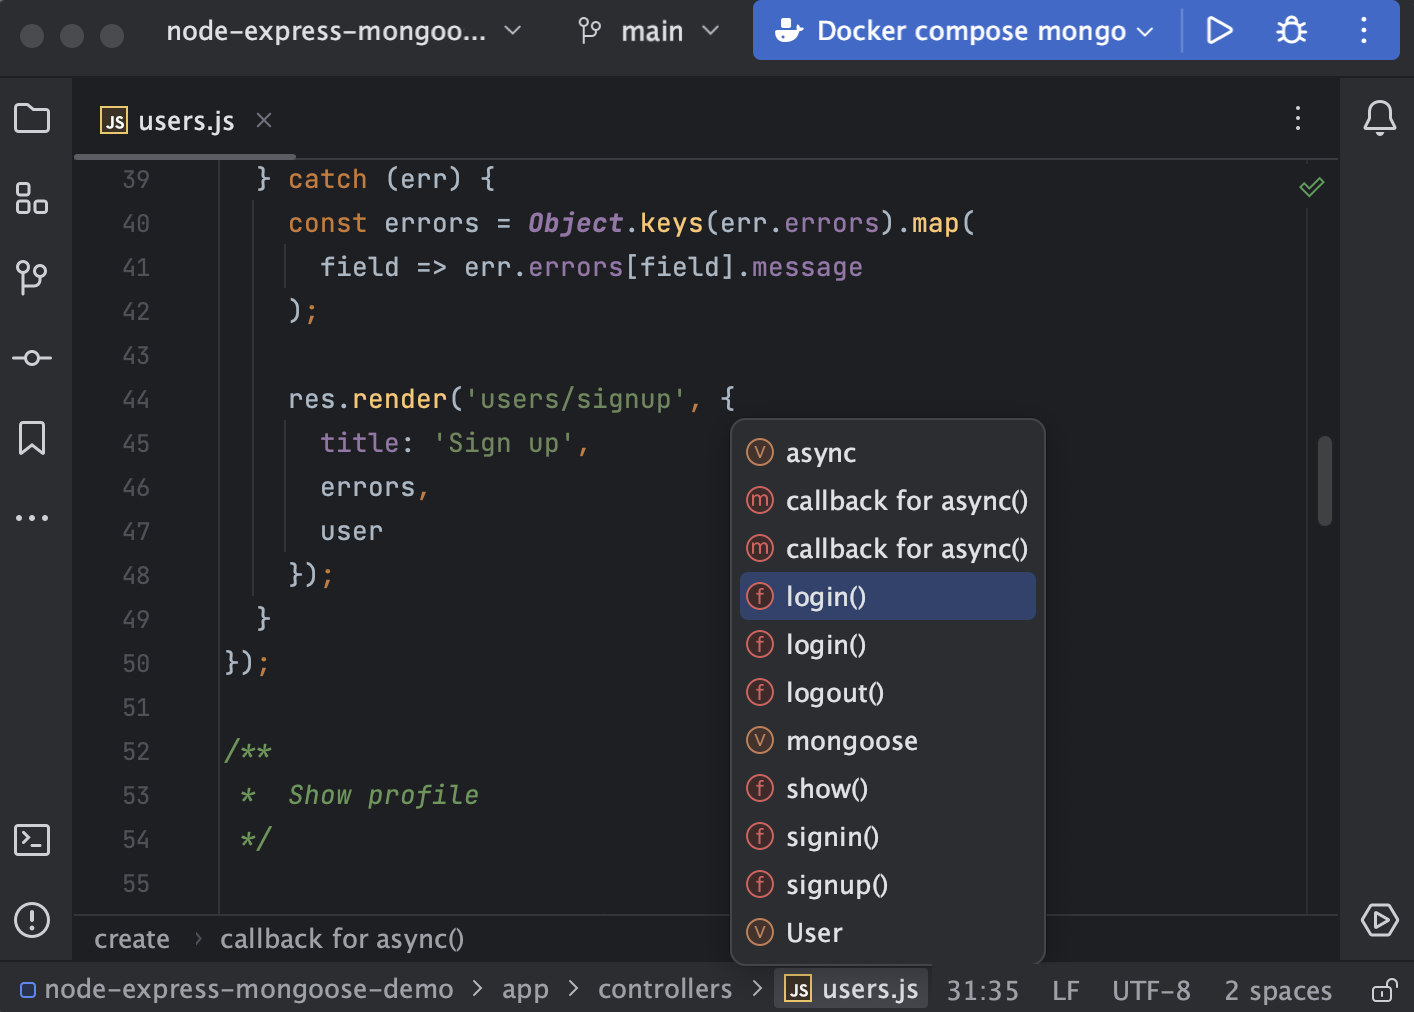
Task: Place cursor on 'Show profile' comment
Action: click(383, 795)
